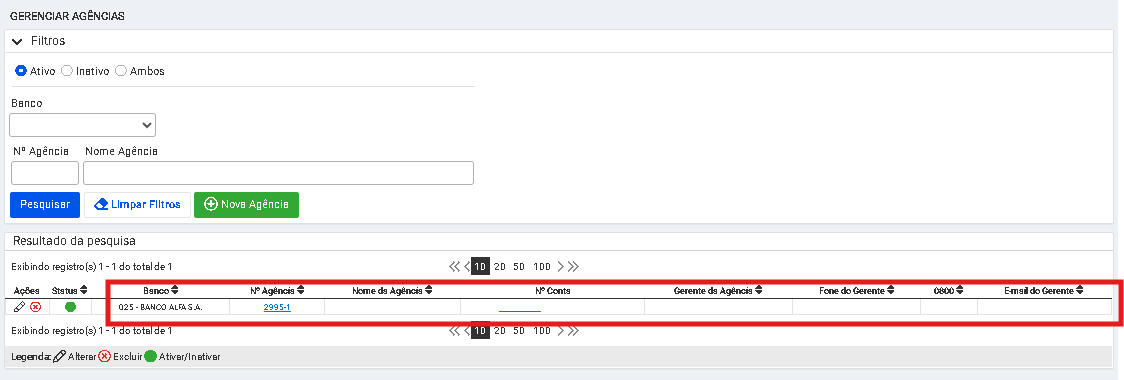Toggle the green status circle for Banco Alfa

click(x=70, y=307)
